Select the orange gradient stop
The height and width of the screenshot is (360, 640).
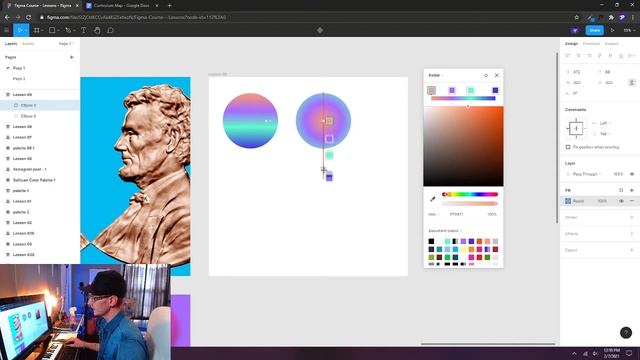point(431,90)
